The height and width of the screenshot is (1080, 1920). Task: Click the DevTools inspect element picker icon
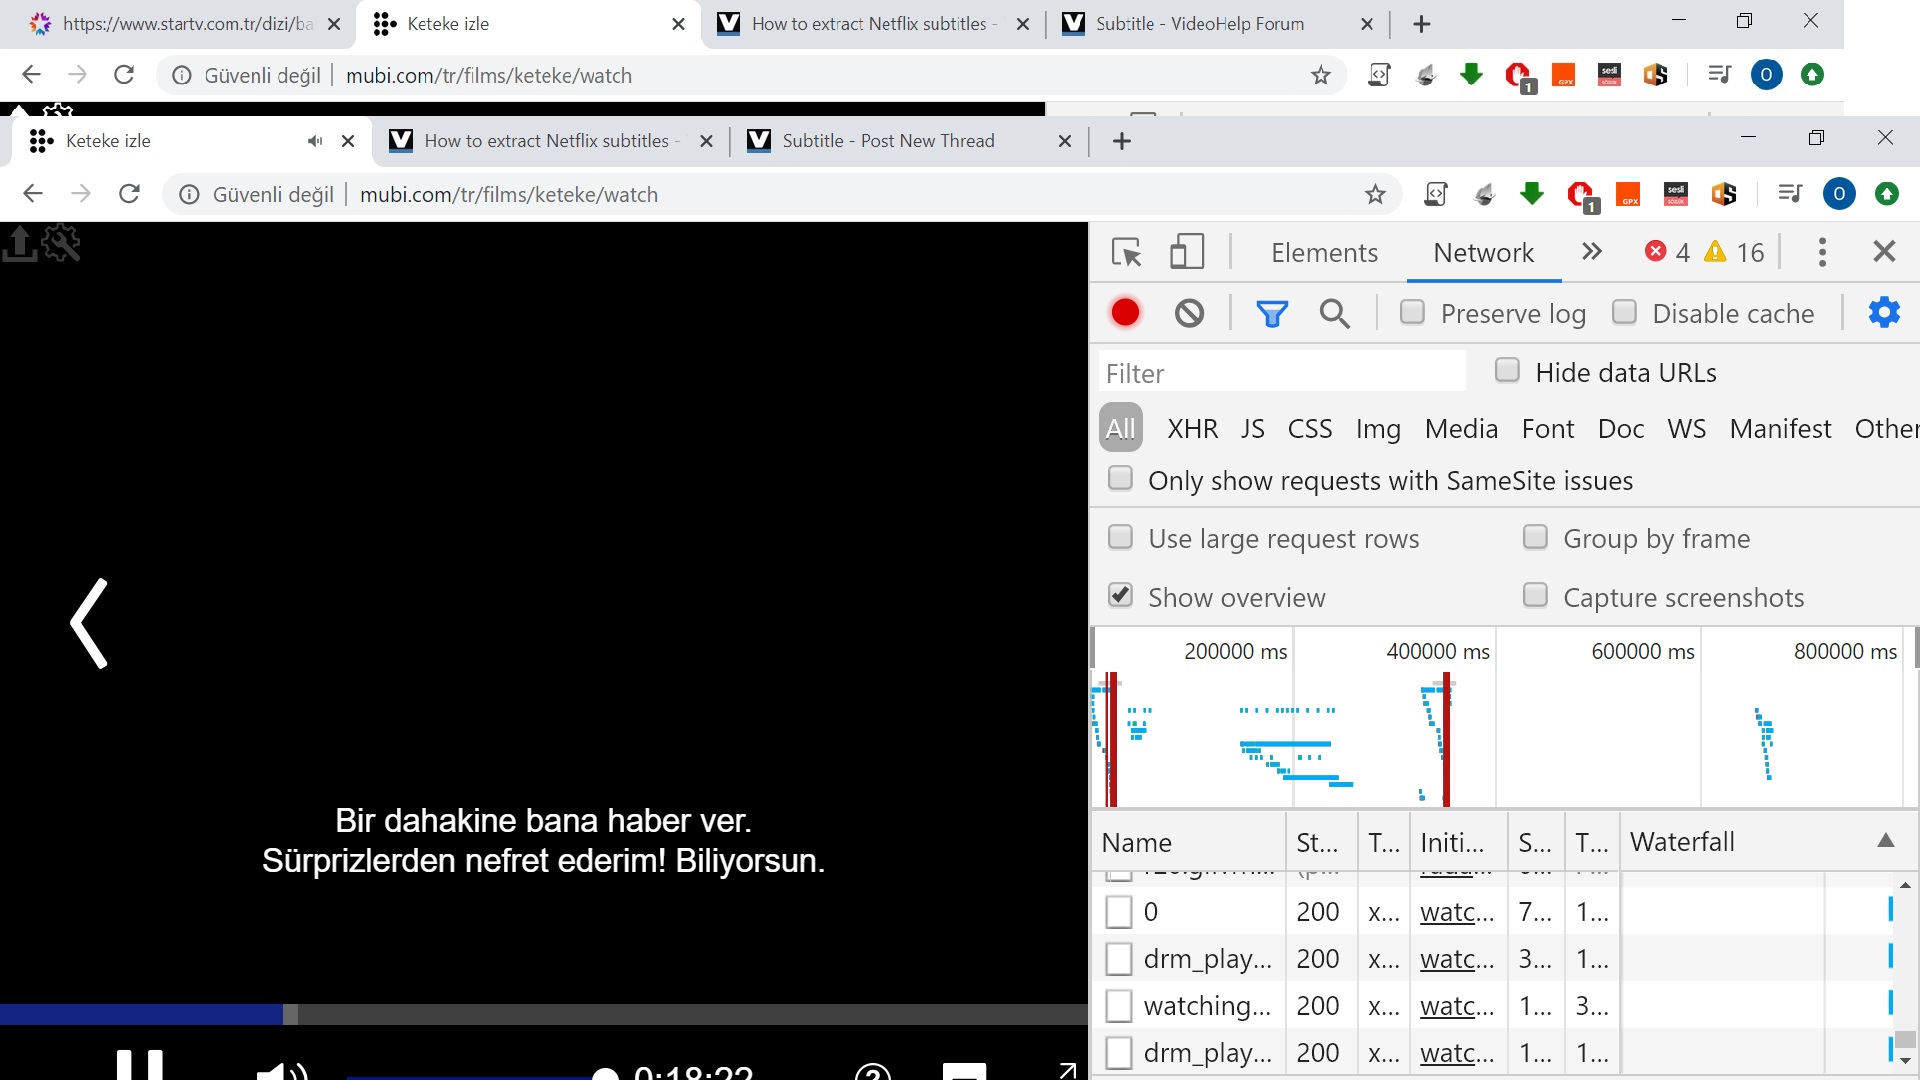point(1127,252)
